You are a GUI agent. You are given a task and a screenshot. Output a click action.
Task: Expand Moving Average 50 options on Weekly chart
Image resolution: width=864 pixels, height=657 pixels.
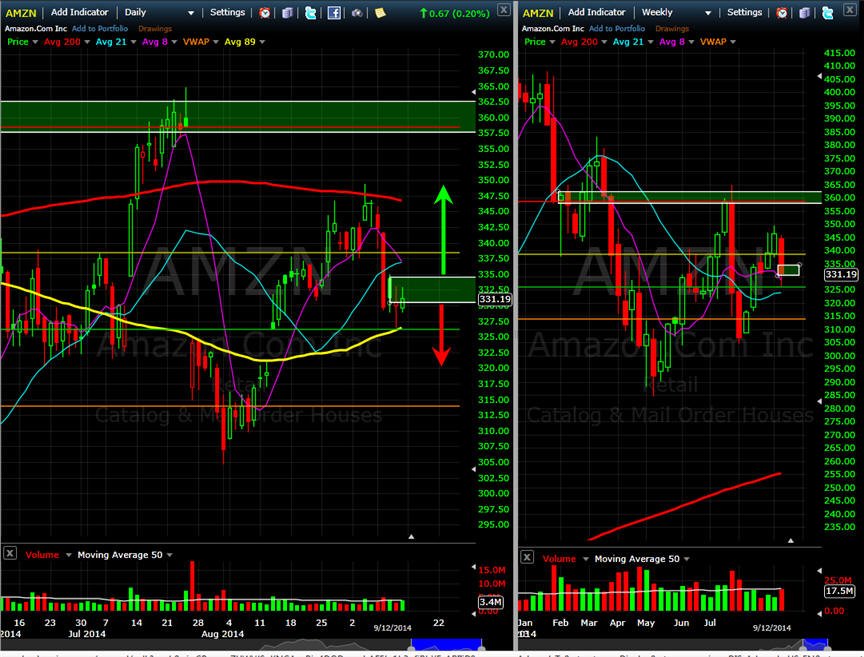point(687,559)
